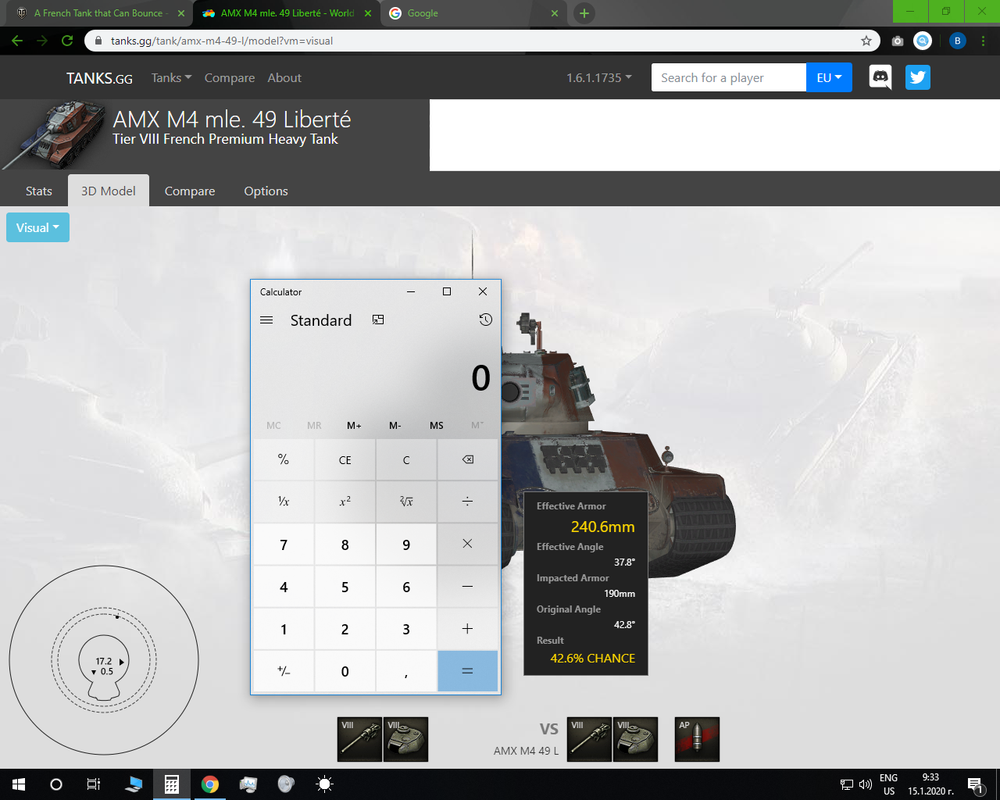Select the left tank's turret module icon
Image resolution: width=1000 pixels, height=800 pixels.
(x=406, y=739)
